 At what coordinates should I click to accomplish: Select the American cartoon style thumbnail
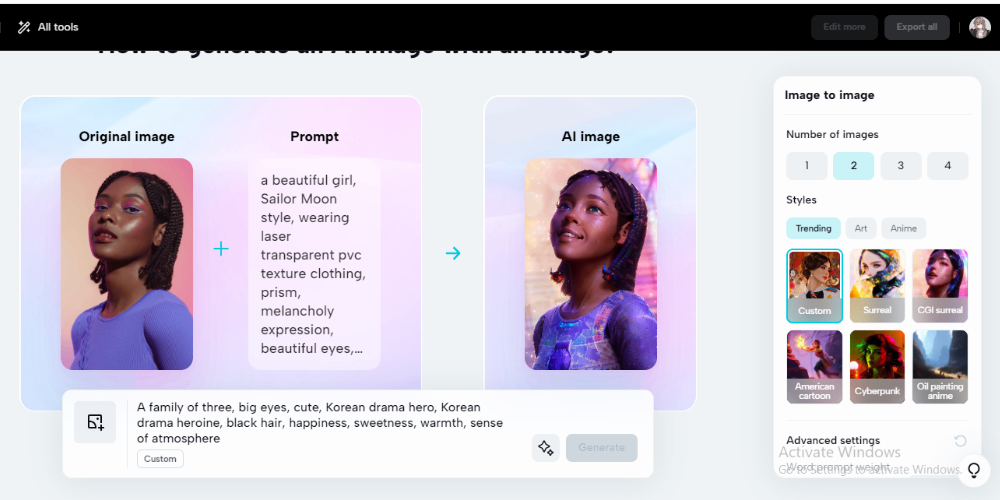point(814,367)
